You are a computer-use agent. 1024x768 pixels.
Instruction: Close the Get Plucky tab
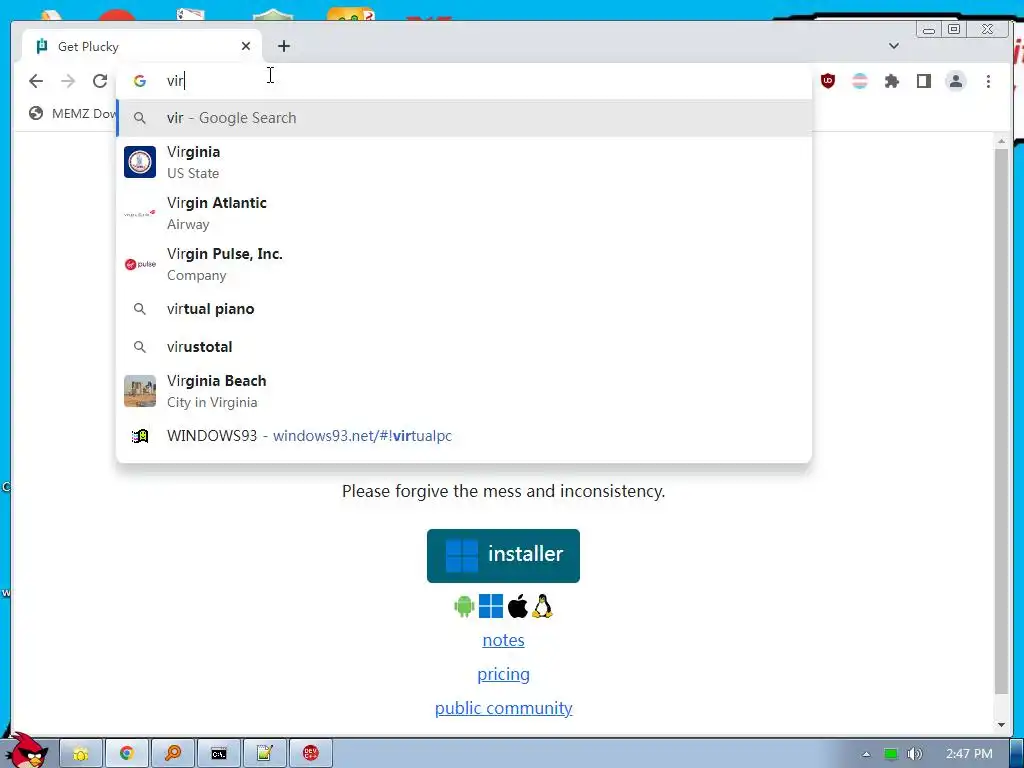[x=246, y=46]
